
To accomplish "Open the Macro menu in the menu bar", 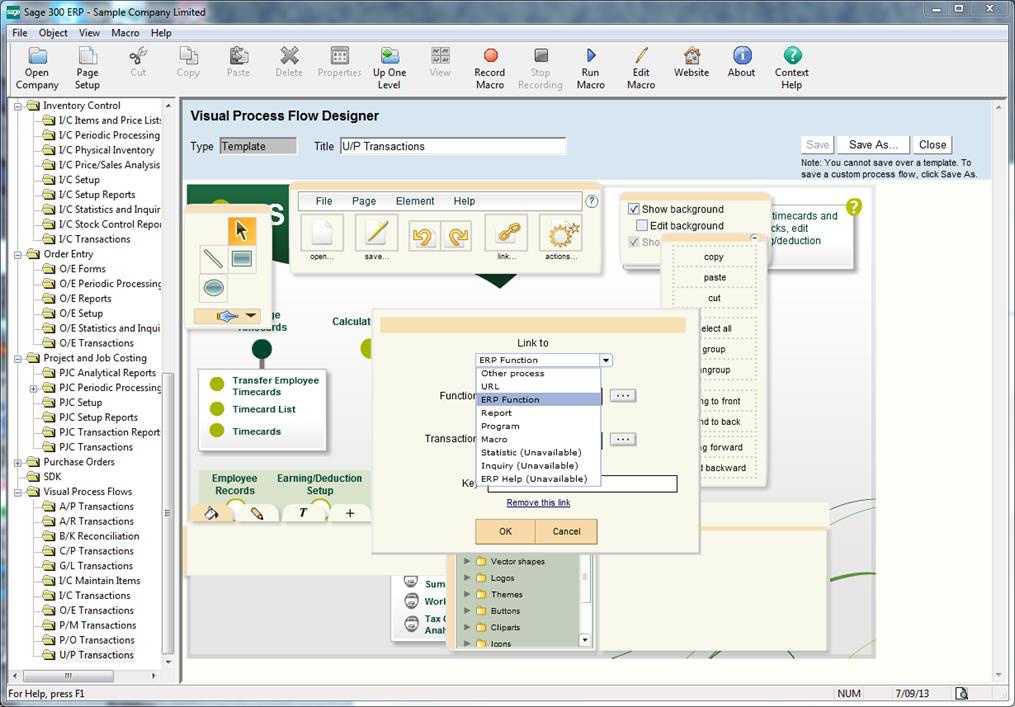I will [125, 33].
